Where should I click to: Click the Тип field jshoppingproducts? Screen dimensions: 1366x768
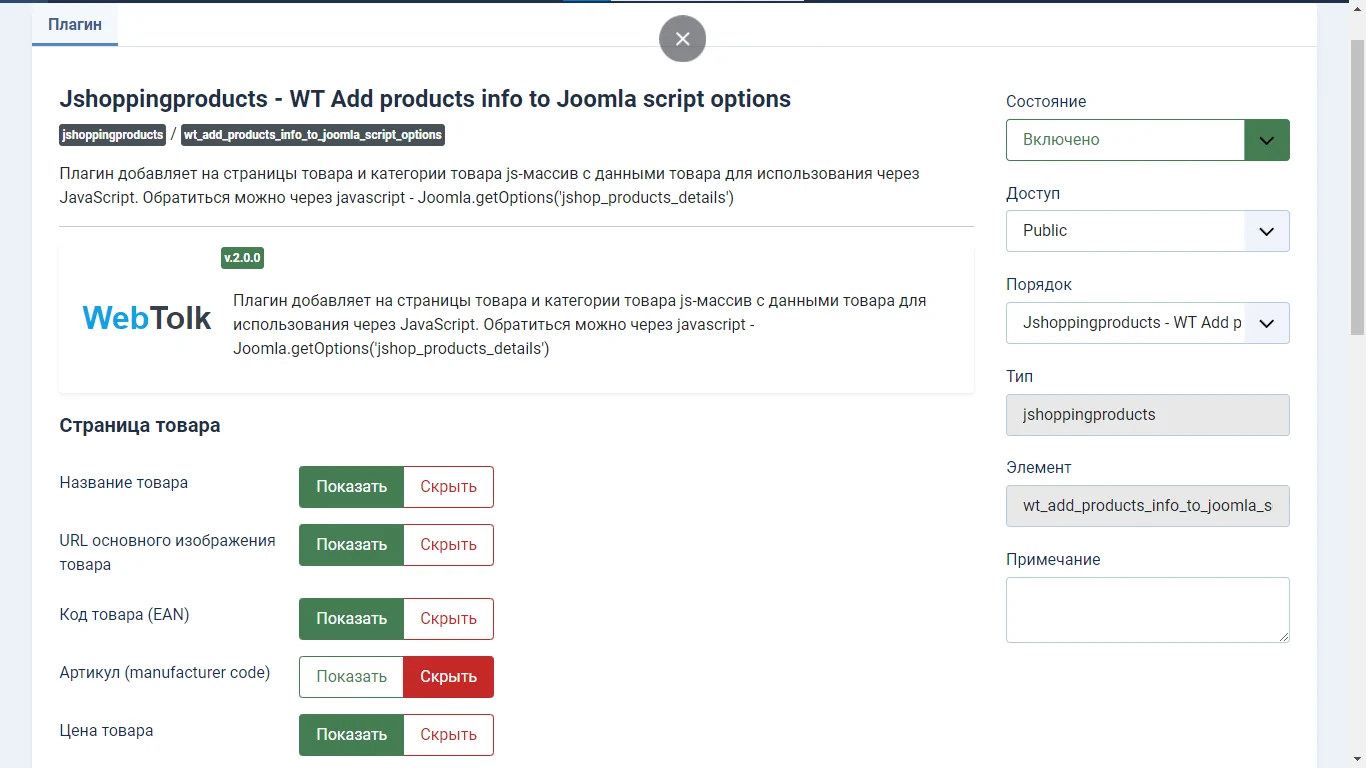(1147, 415)
